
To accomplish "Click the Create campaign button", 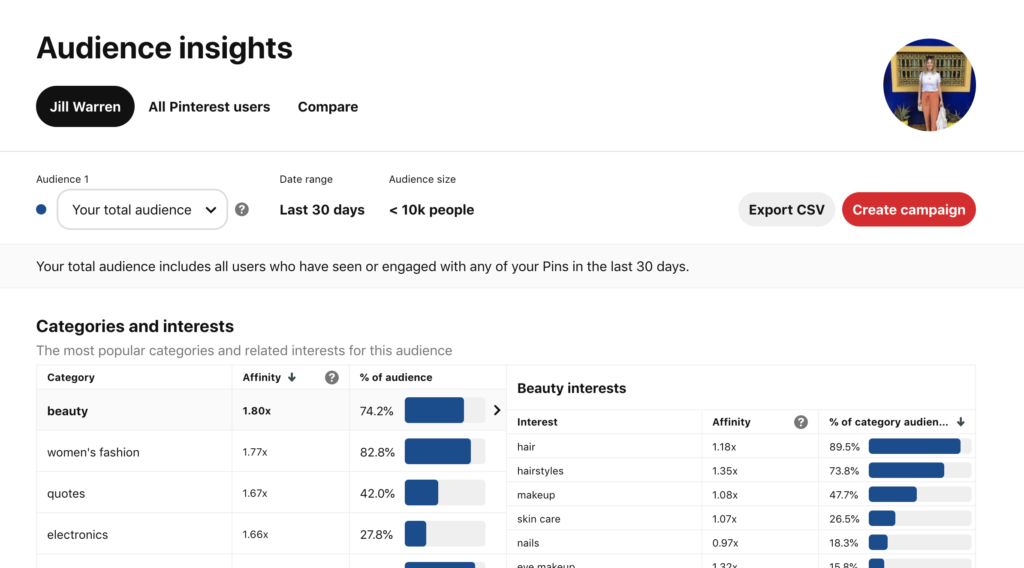I will pos(908,210).
